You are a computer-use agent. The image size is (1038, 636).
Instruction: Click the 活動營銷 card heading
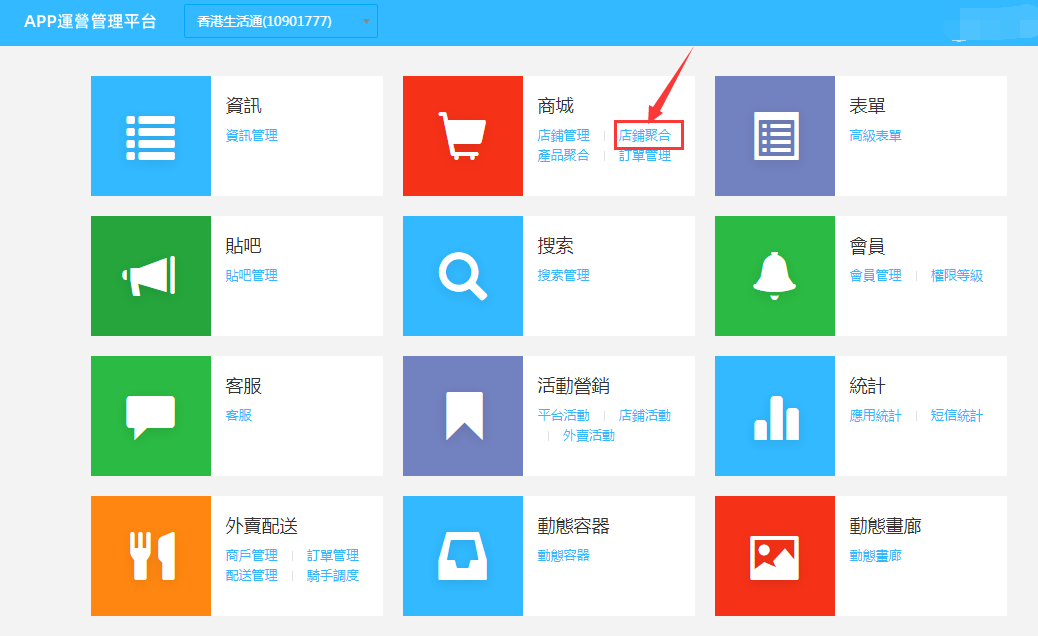tap(573, 386)
